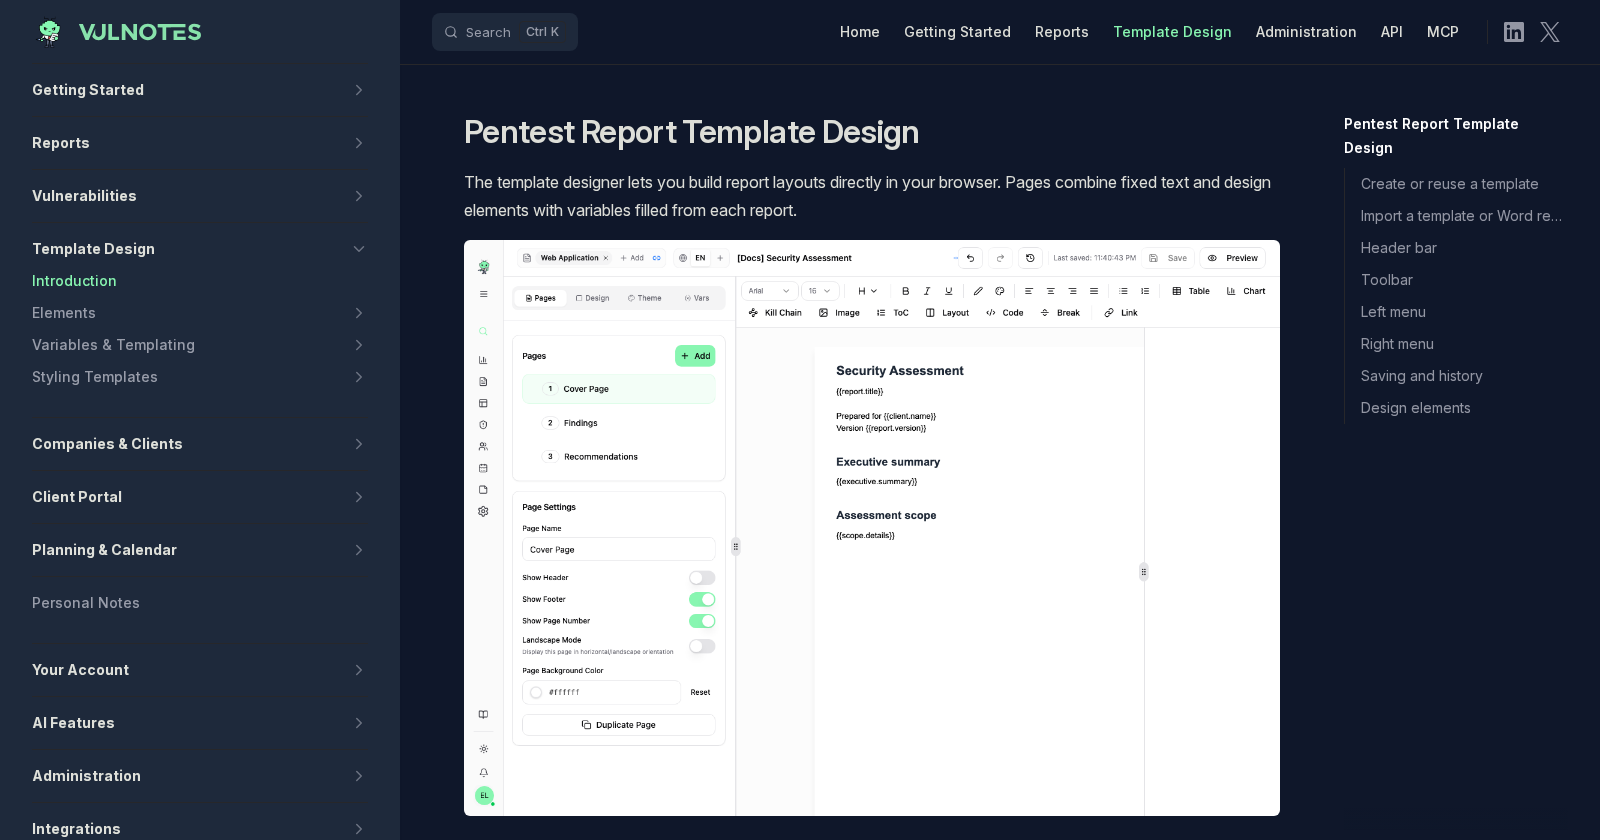Jump to the Design elements section
This screenshot has height=840, width=1600.
1415,408
